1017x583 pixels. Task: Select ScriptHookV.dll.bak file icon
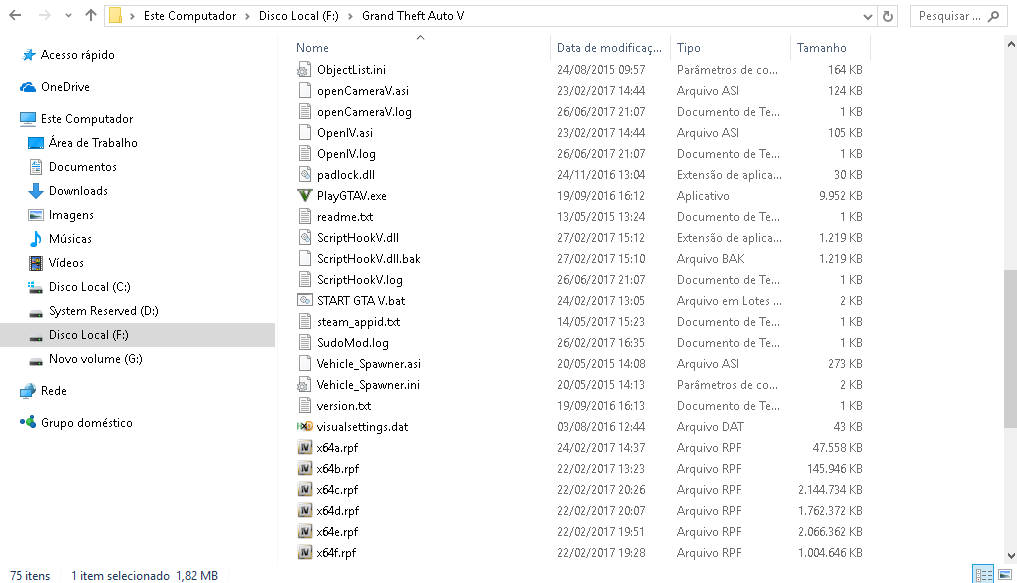click(x=304, y=259)
